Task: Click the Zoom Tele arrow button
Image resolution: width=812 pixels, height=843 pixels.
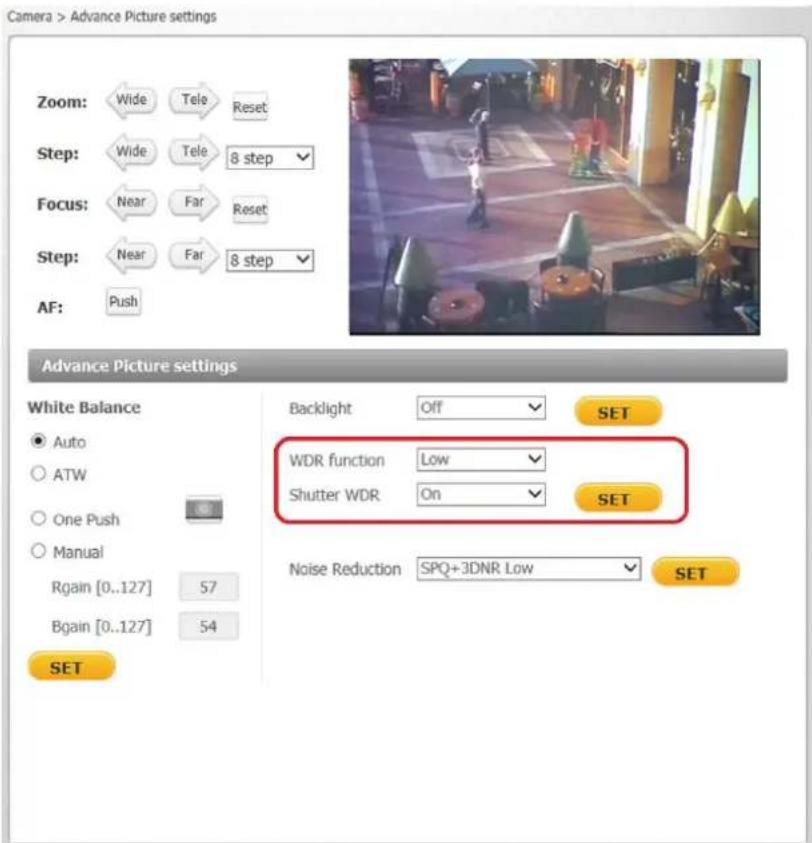Action: [x=194, y=101]
